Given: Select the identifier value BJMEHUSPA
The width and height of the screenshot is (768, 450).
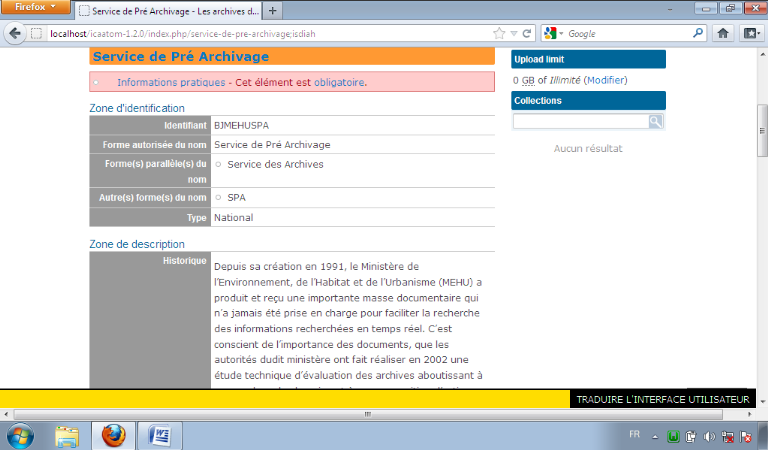Looking at the screenshot, I should point(241,125).
